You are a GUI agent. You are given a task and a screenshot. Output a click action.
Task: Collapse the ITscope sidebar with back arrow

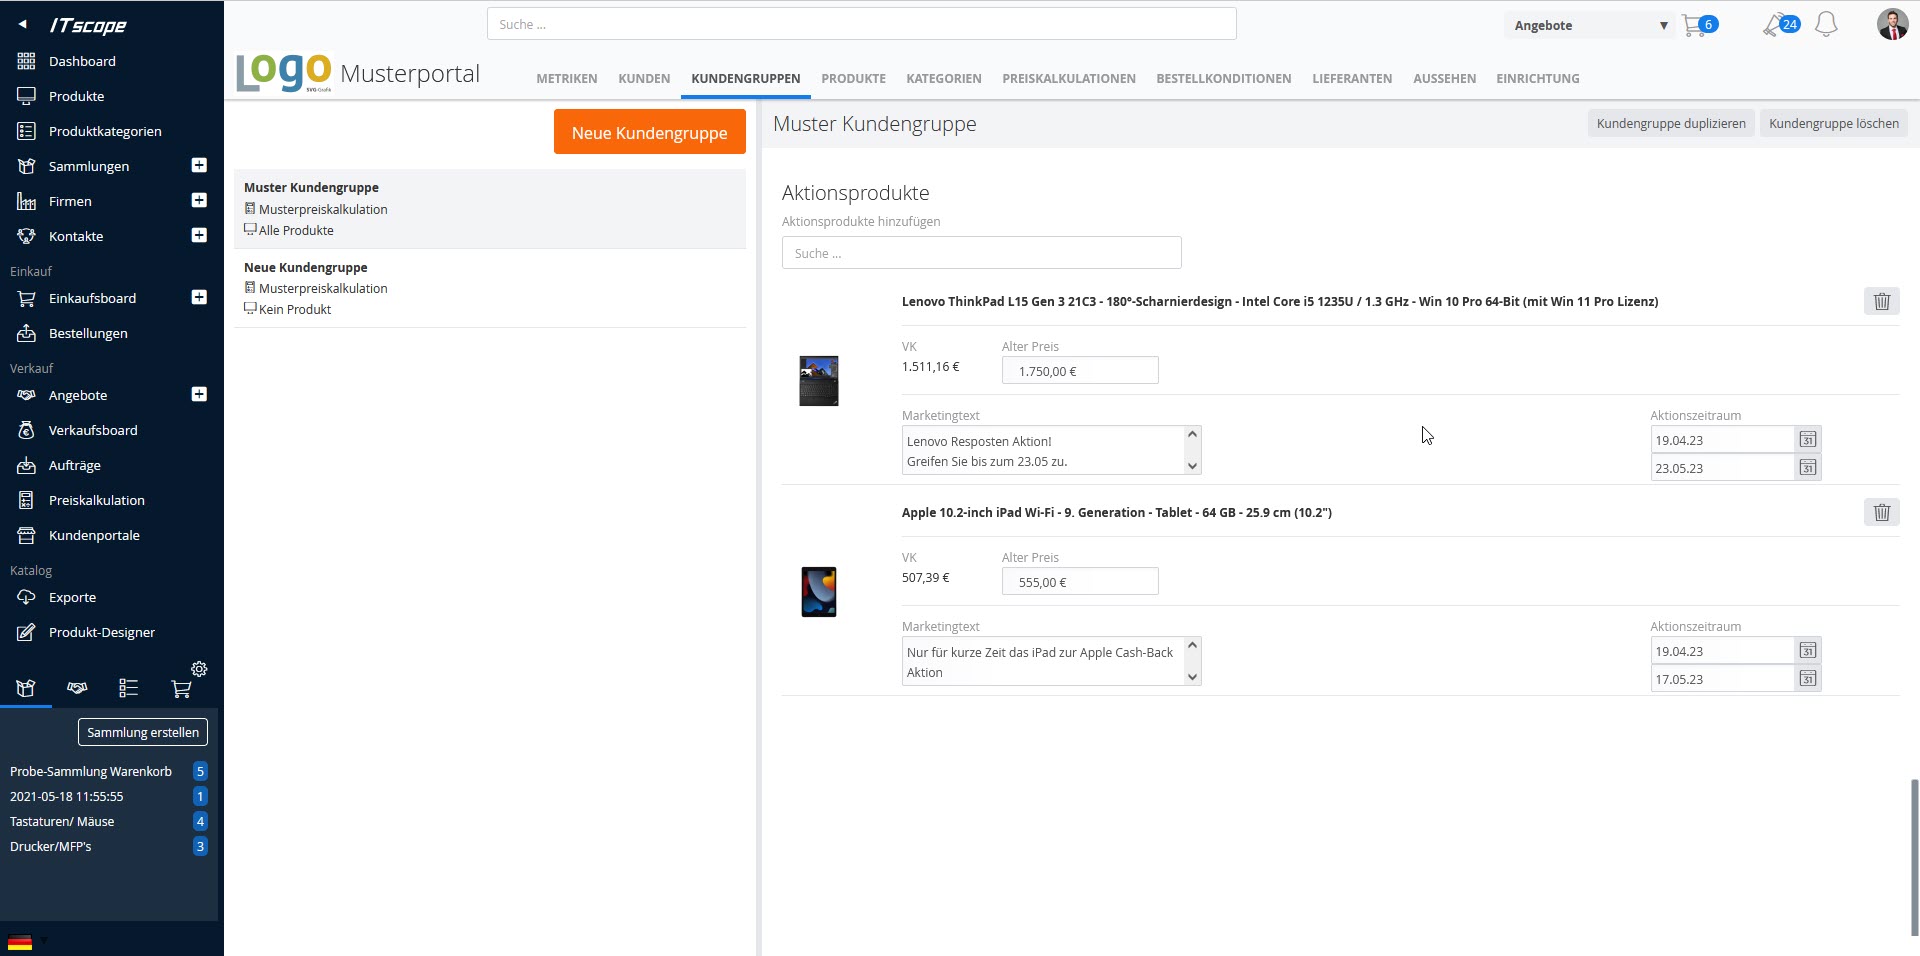pyautogui.click(x=22, y=25)
